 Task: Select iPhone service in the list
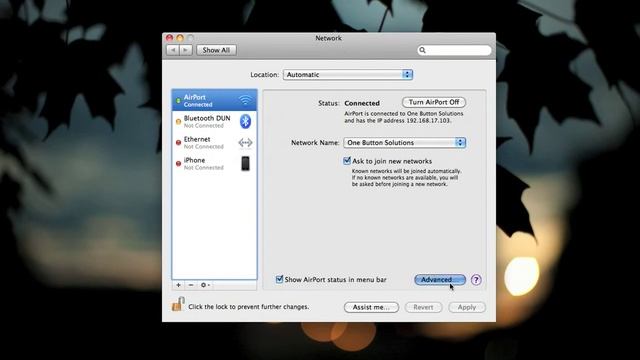click(x=214, y=164)
